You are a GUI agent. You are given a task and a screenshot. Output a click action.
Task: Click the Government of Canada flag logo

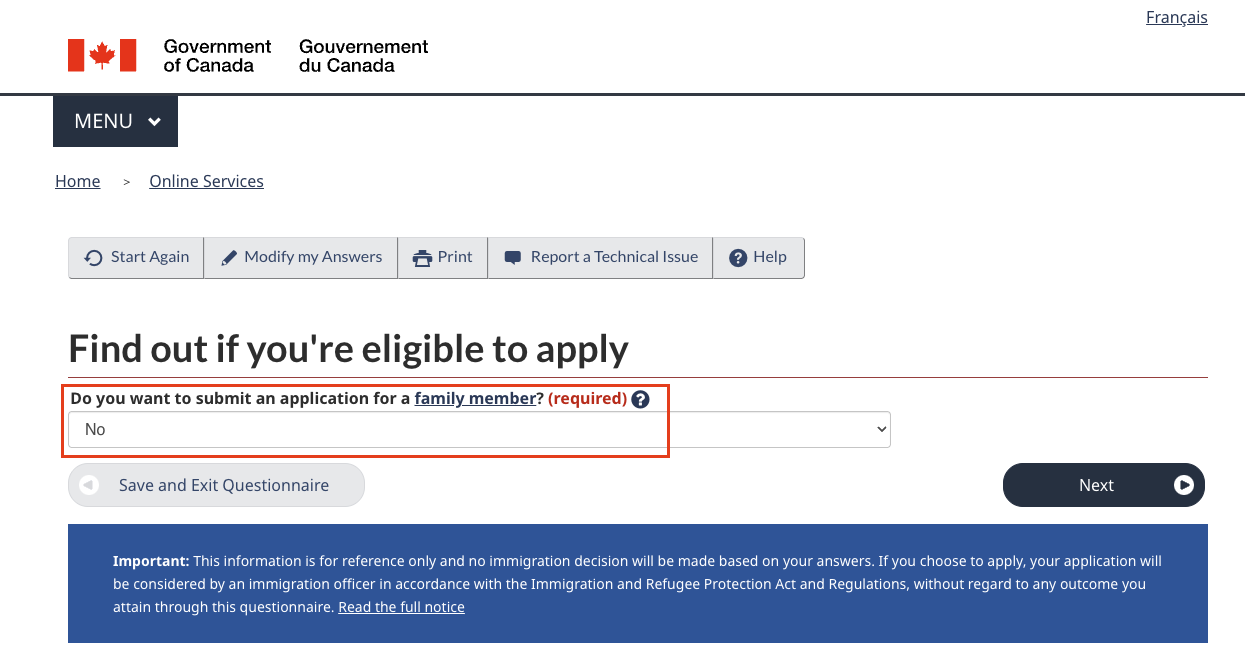(101, 55)
